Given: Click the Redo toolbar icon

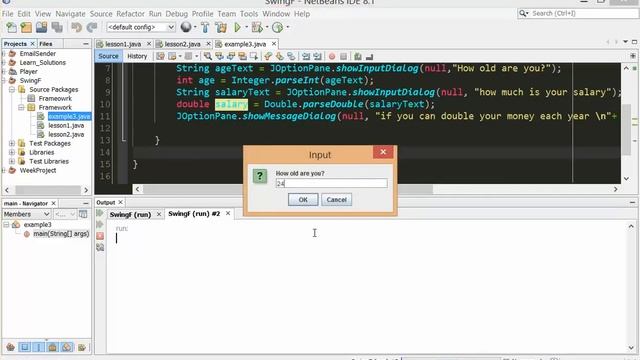Looking at the screenshot, I should tap(92, 27).
